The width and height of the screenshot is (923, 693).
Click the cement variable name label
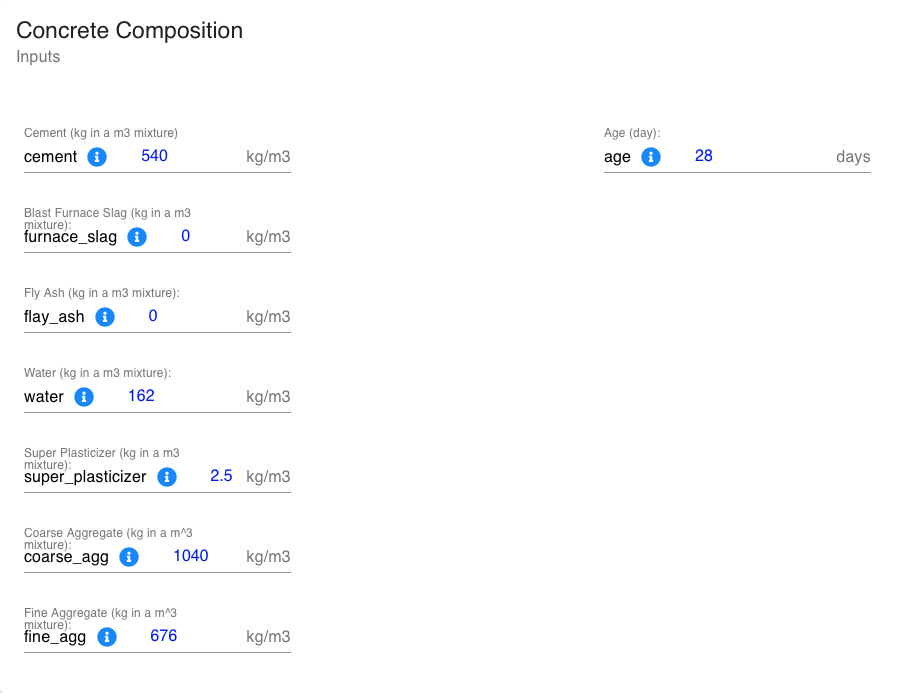[x=51, y=157]
